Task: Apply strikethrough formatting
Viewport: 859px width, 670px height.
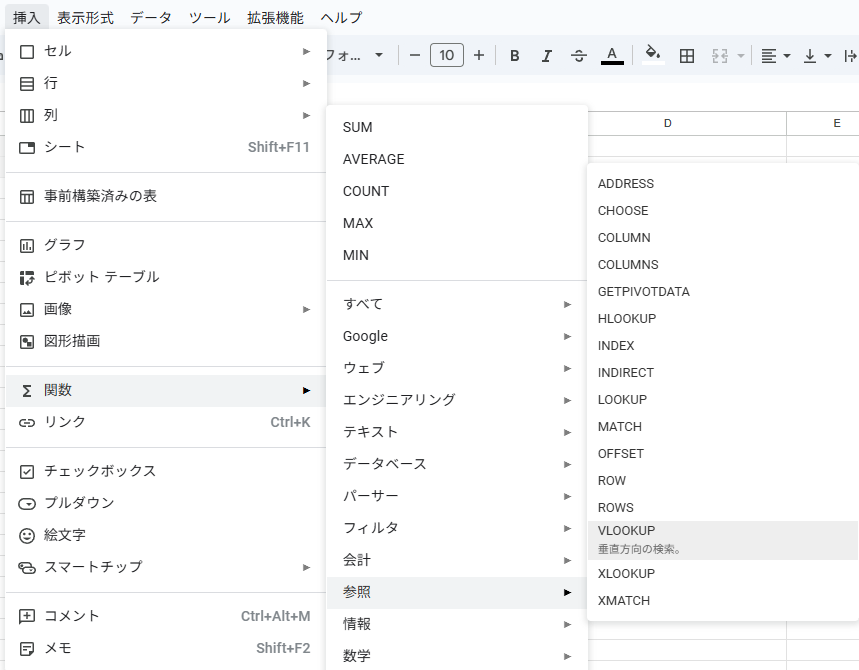Action: point(579,55)
